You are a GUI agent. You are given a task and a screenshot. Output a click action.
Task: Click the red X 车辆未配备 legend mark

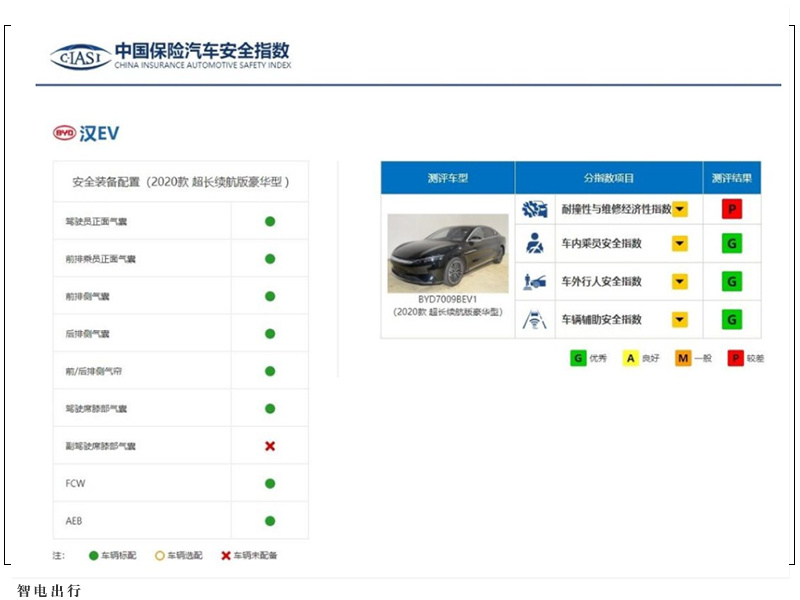click(226, 556)
